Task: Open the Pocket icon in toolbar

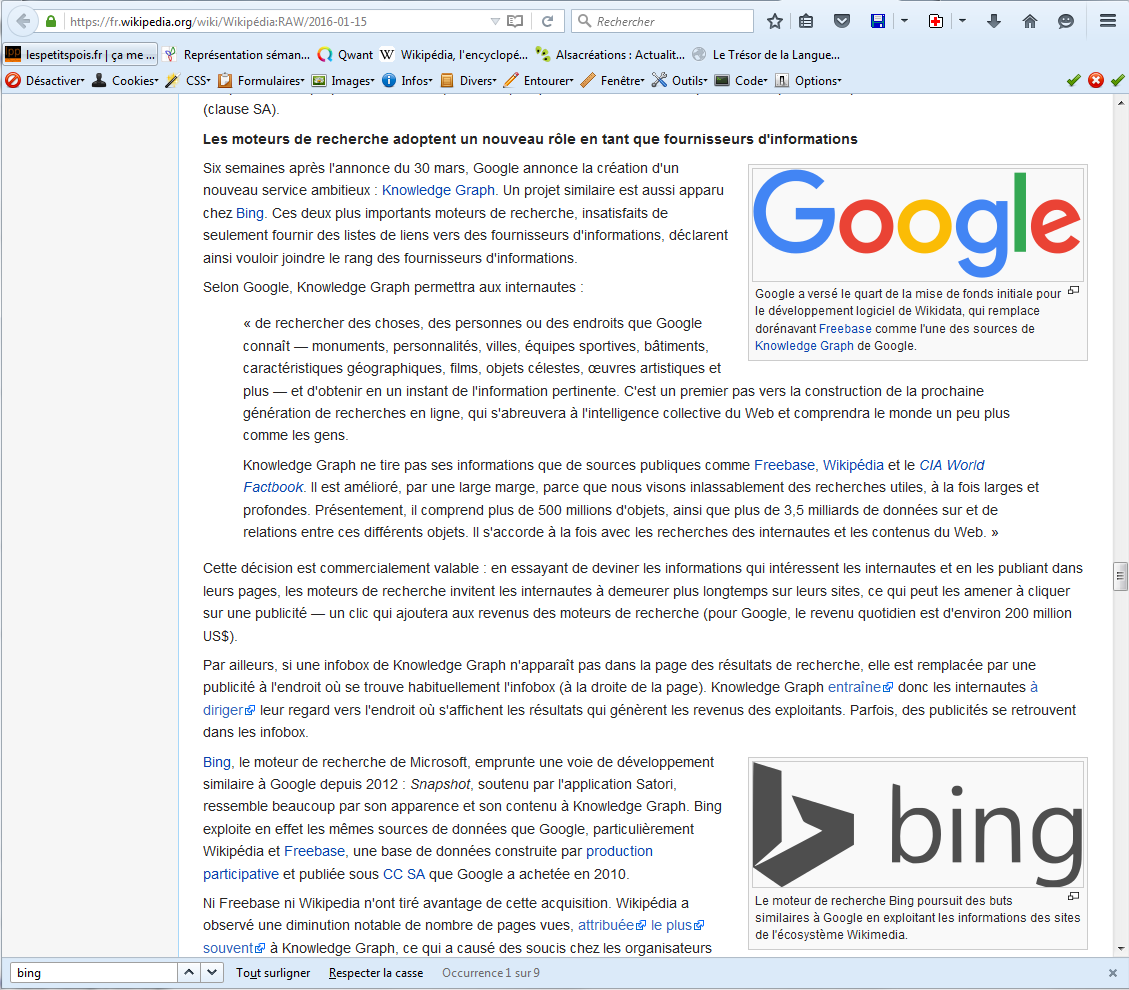Action: 842,21
